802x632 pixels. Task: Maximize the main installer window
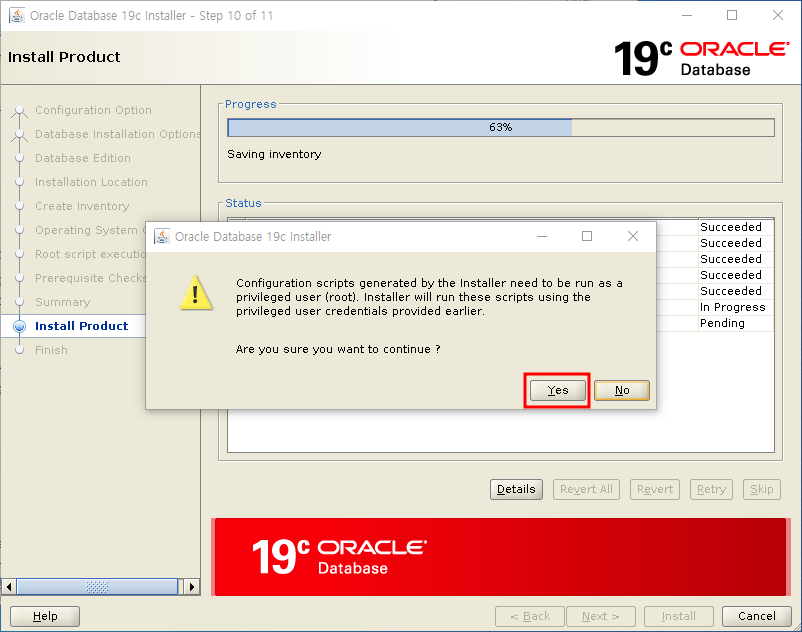click(x=732, y=15)
